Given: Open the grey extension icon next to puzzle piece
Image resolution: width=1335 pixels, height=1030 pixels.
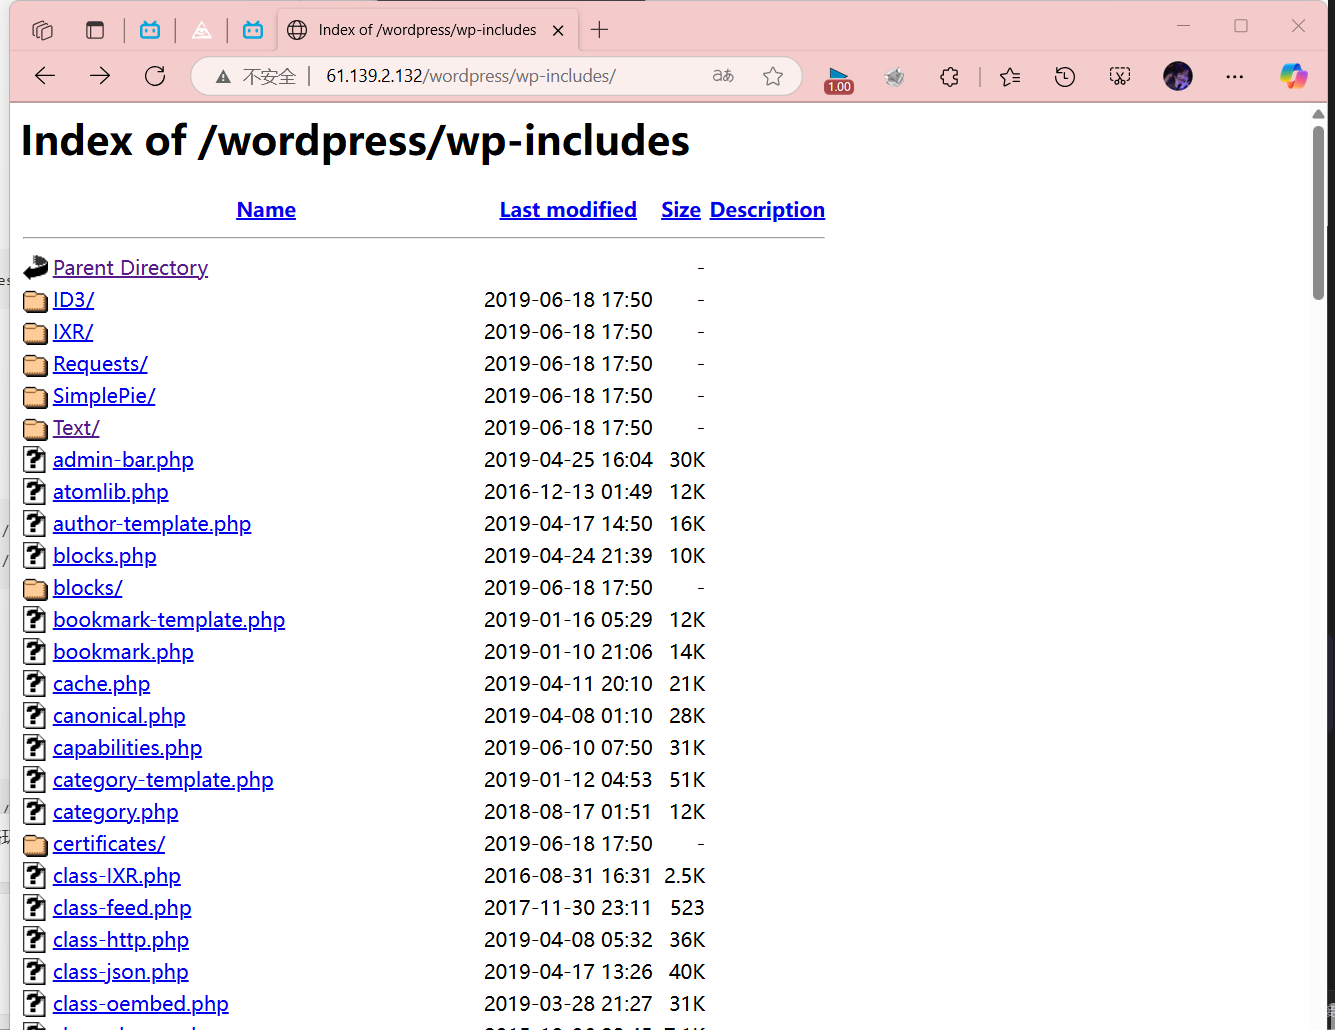Looking at the screenshot, I should (x=894, y=76).
